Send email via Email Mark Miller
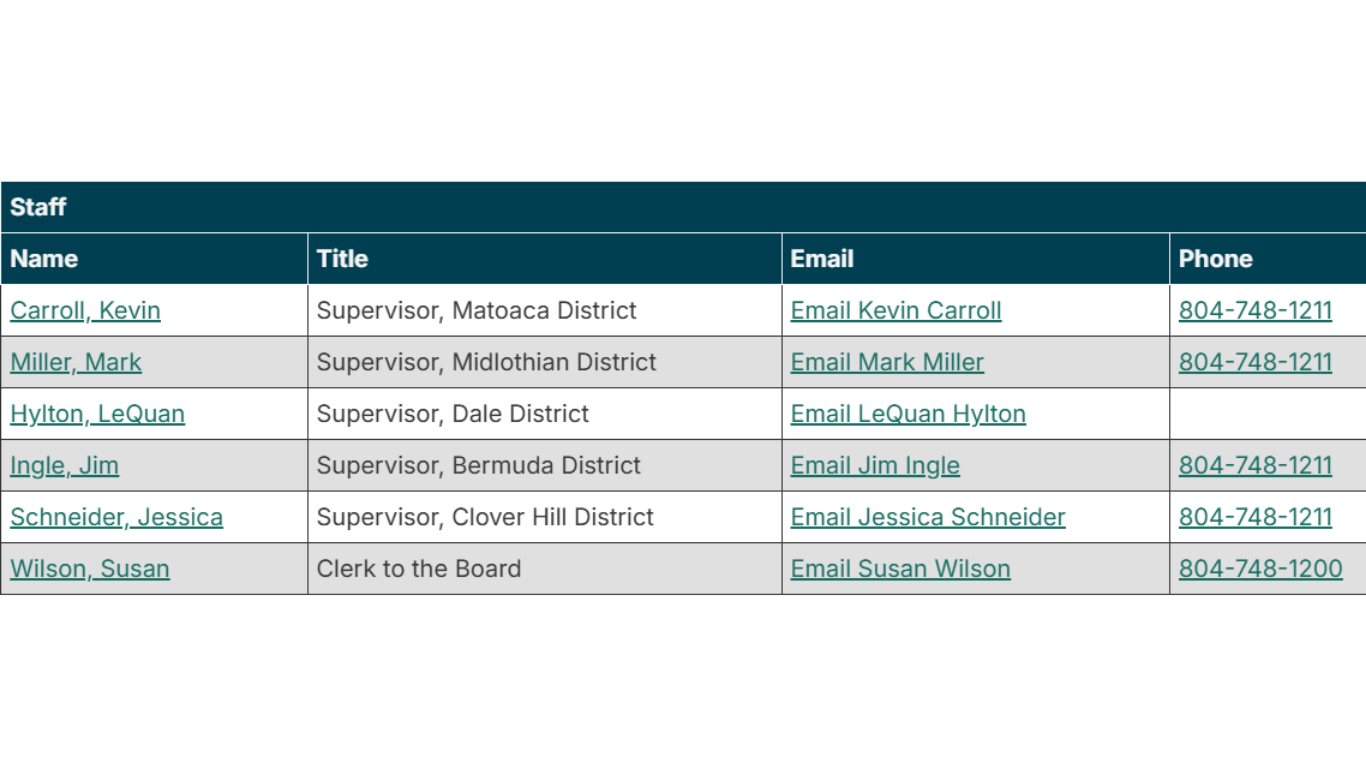Screen dimensions: 1366x768 [x=887, y=362]
